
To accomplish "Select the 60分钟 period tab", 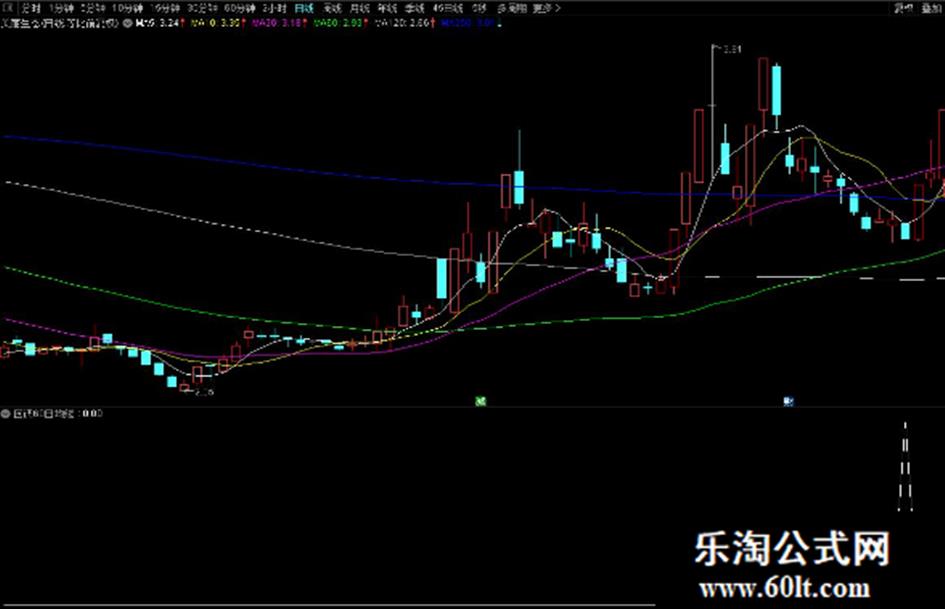I will coord(239,8).
